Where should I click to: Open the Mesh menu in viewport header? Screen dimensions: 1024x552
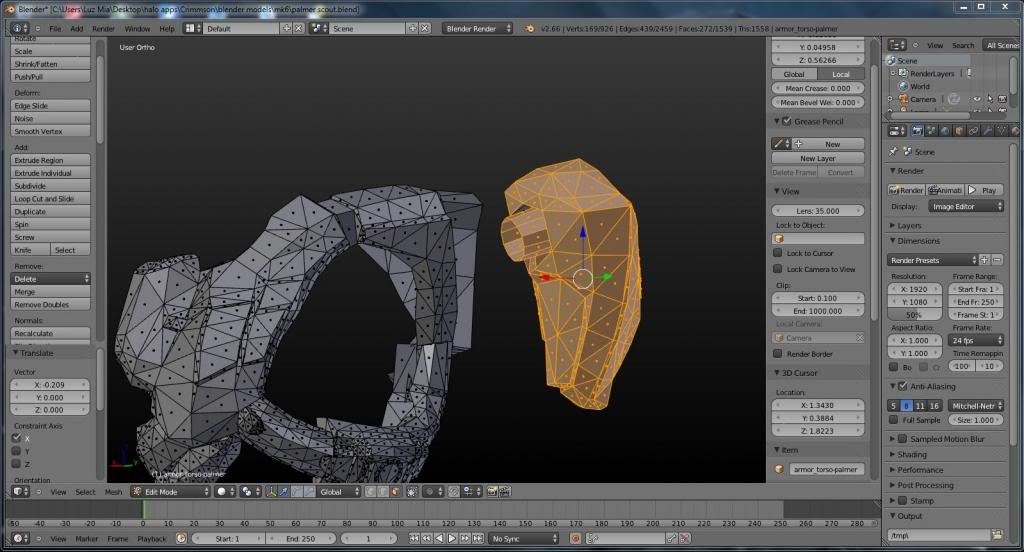point(113,492)
